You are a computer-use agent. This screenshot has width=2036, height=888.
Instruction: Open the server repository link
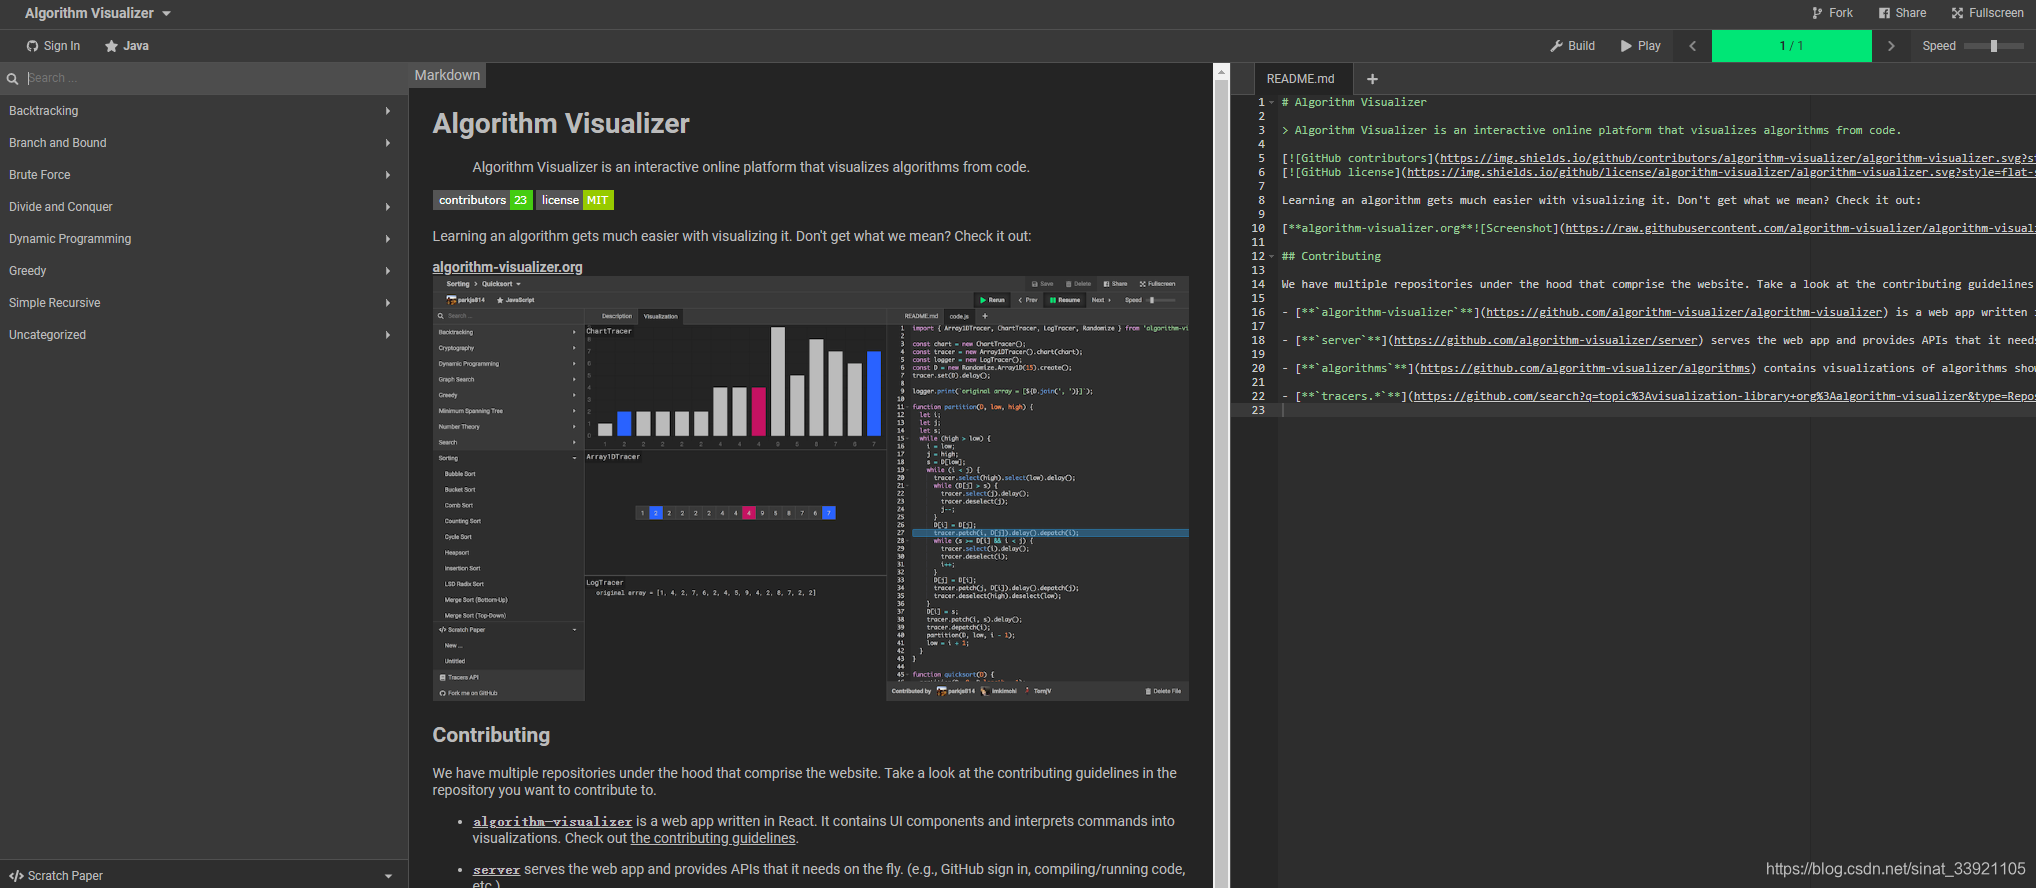[496, 870]
